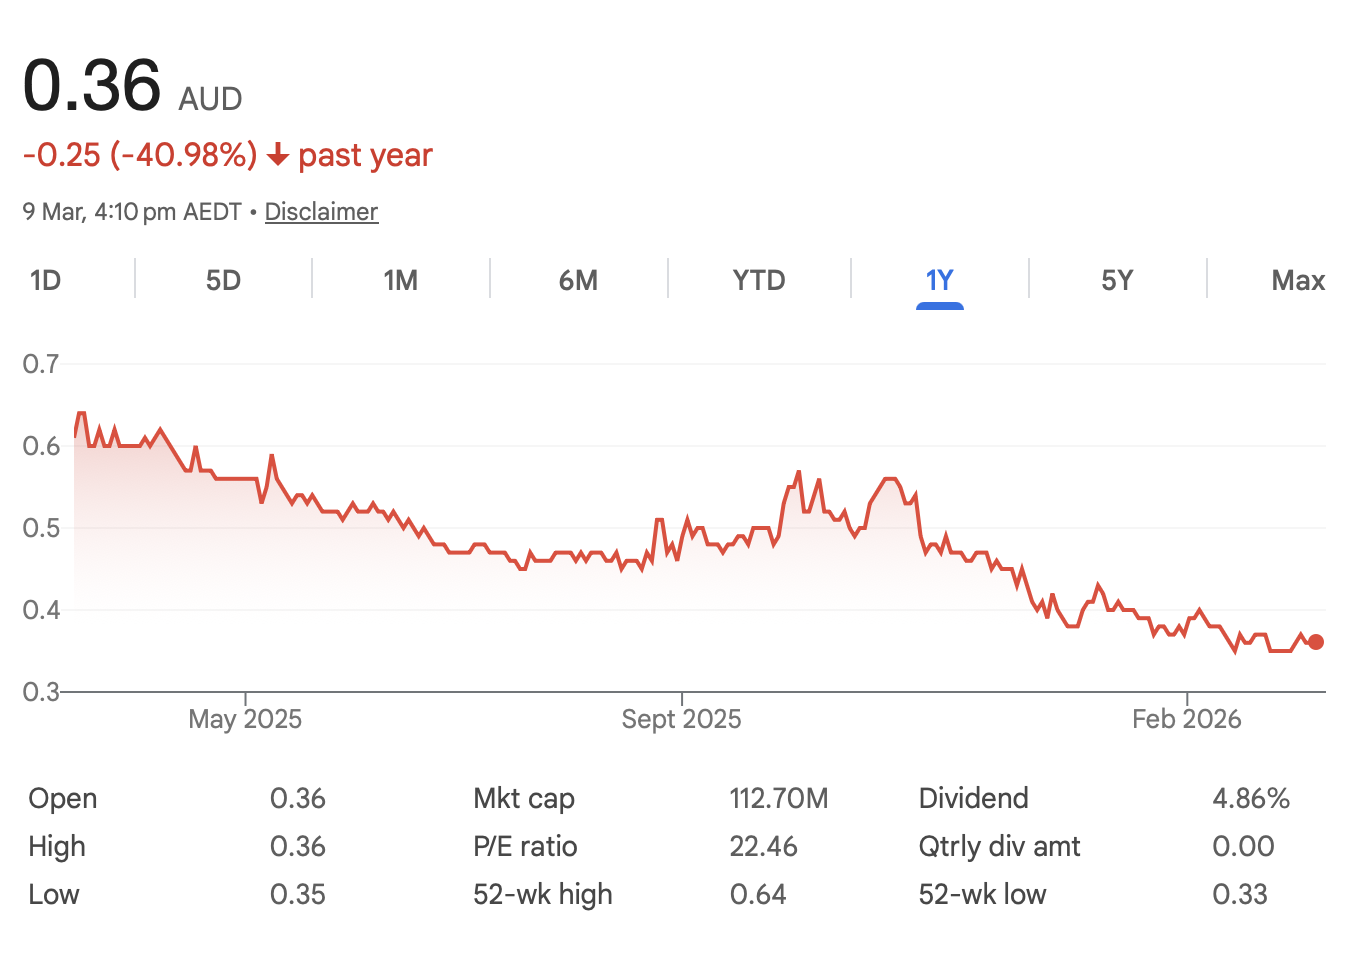This screenshot has height=954, width=1352.
Task: Click the May 2025 axis label
Action: 245,719
